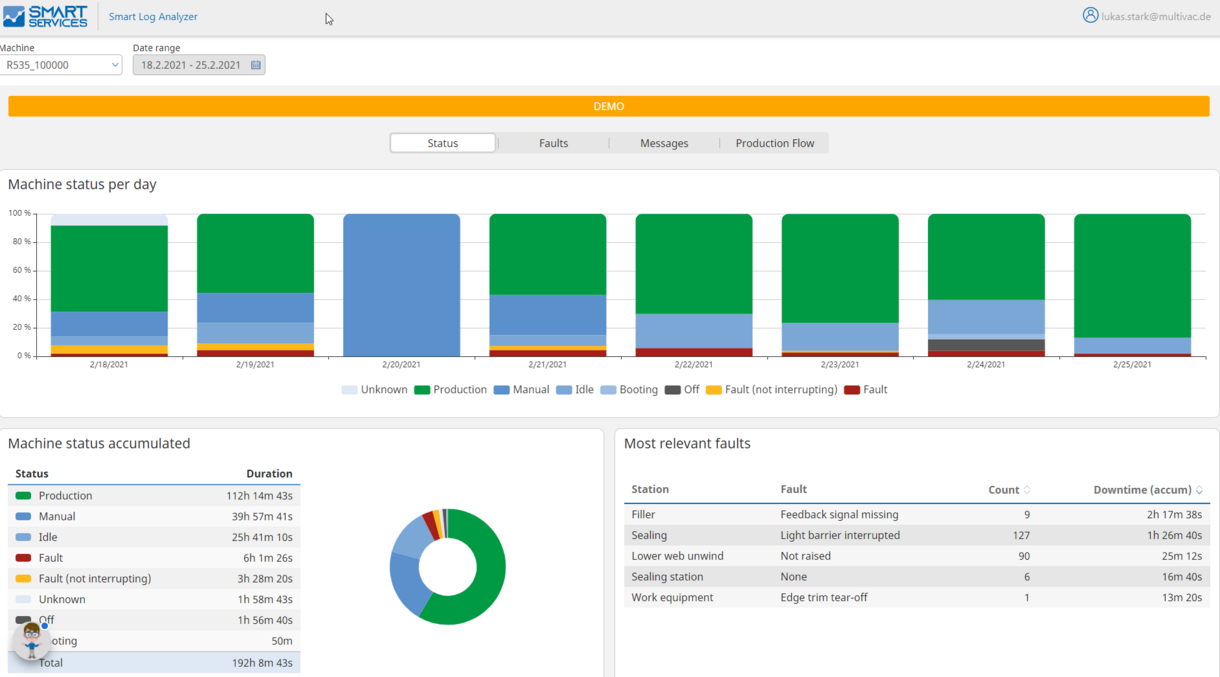
Task: Open the date range picker field
Action: click(x=190, y=65)
